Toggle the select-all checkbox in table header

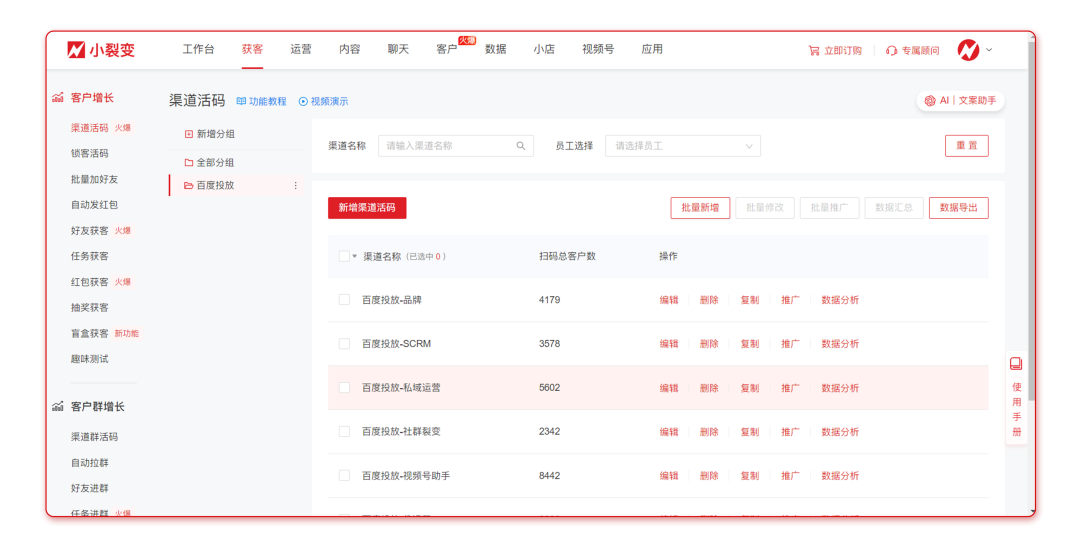pyautogui.click(x=344, y=256)
